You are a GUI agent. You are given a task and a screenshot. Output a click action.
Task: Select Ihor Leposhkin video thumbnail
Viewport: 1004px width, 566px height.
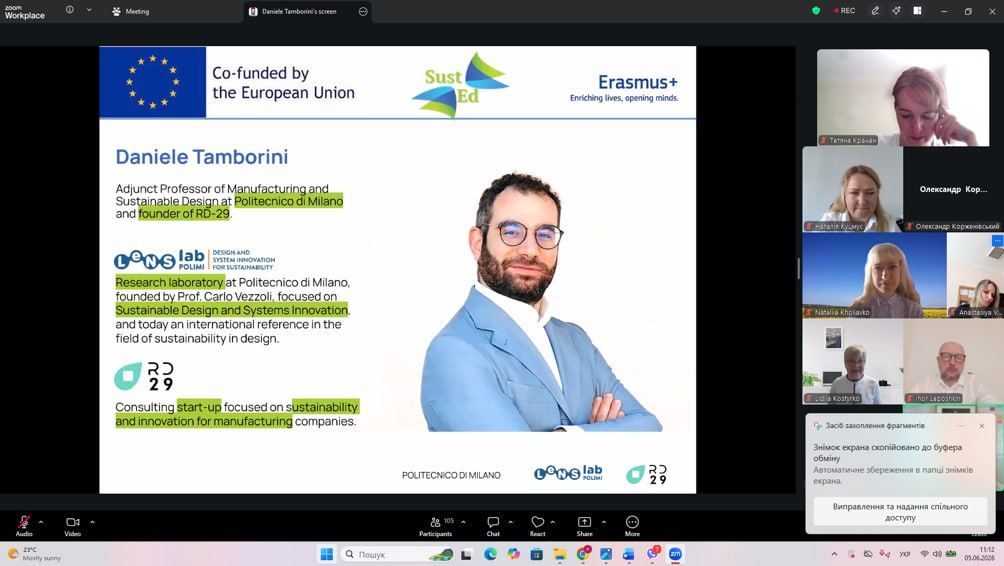point(953,362)
